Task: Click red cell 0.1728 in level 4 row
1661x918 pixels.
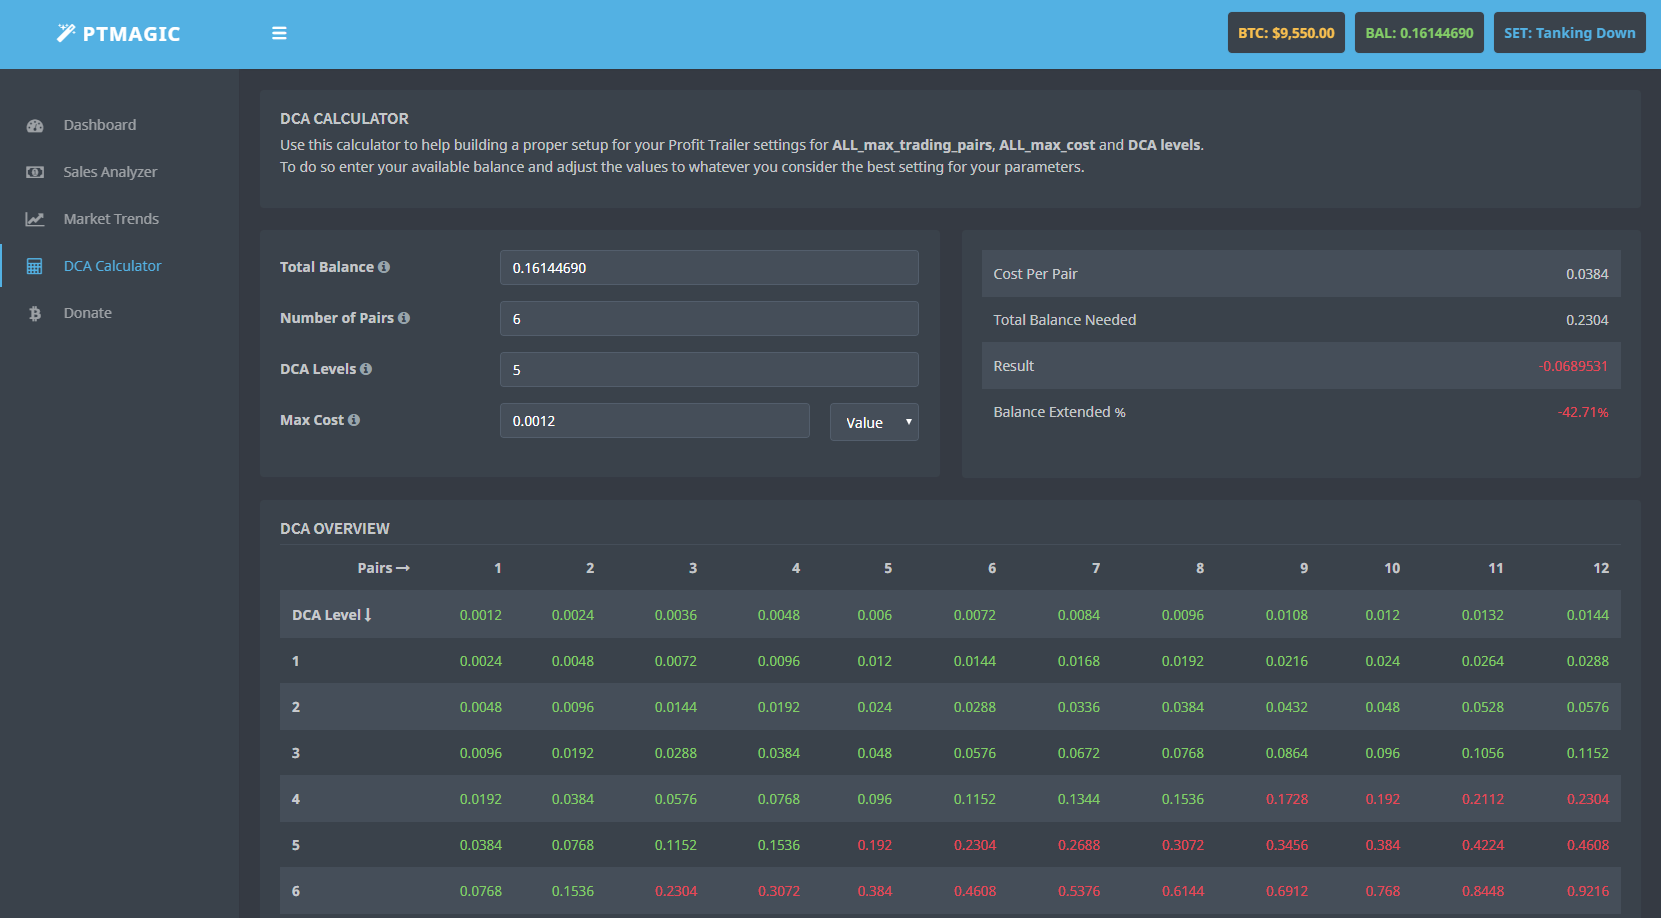Action: click(x=1287, y=799)
